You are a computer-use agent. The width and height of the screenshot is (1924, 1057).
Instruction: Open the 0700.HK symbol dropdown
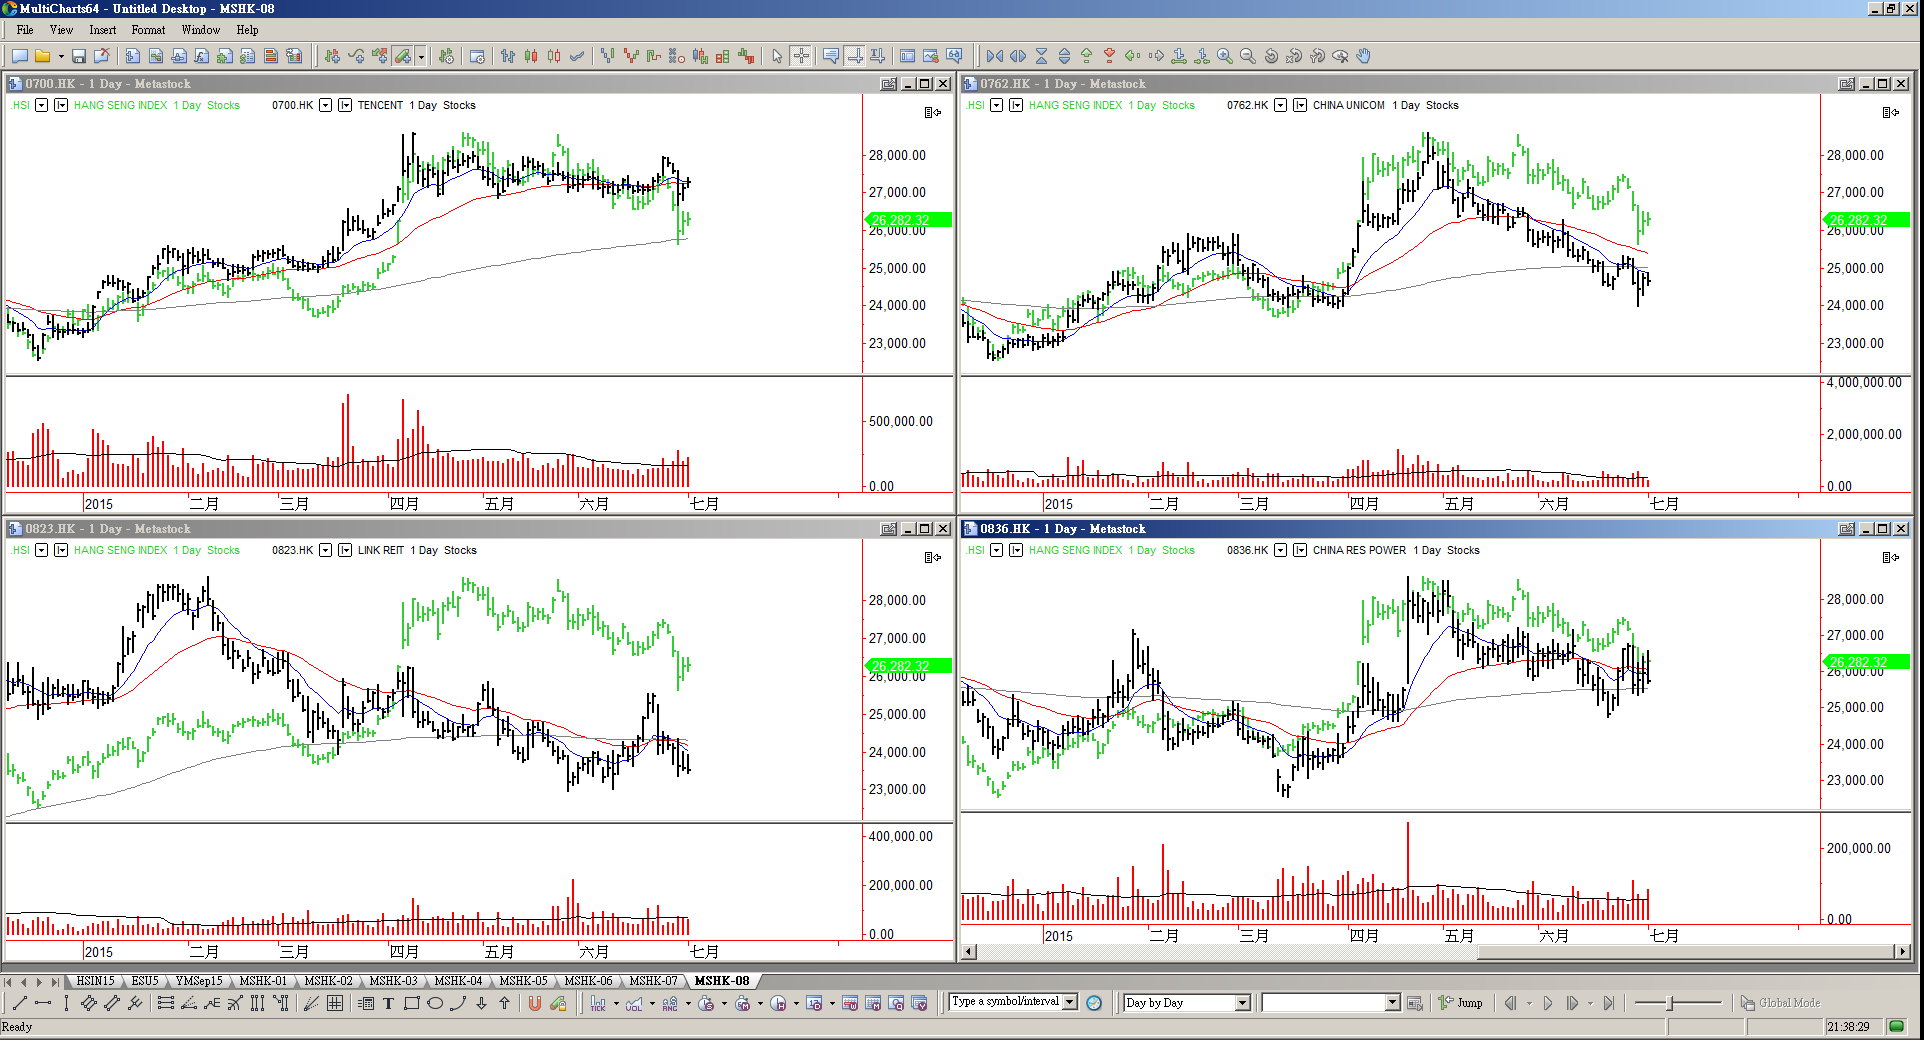pos(326,106)
